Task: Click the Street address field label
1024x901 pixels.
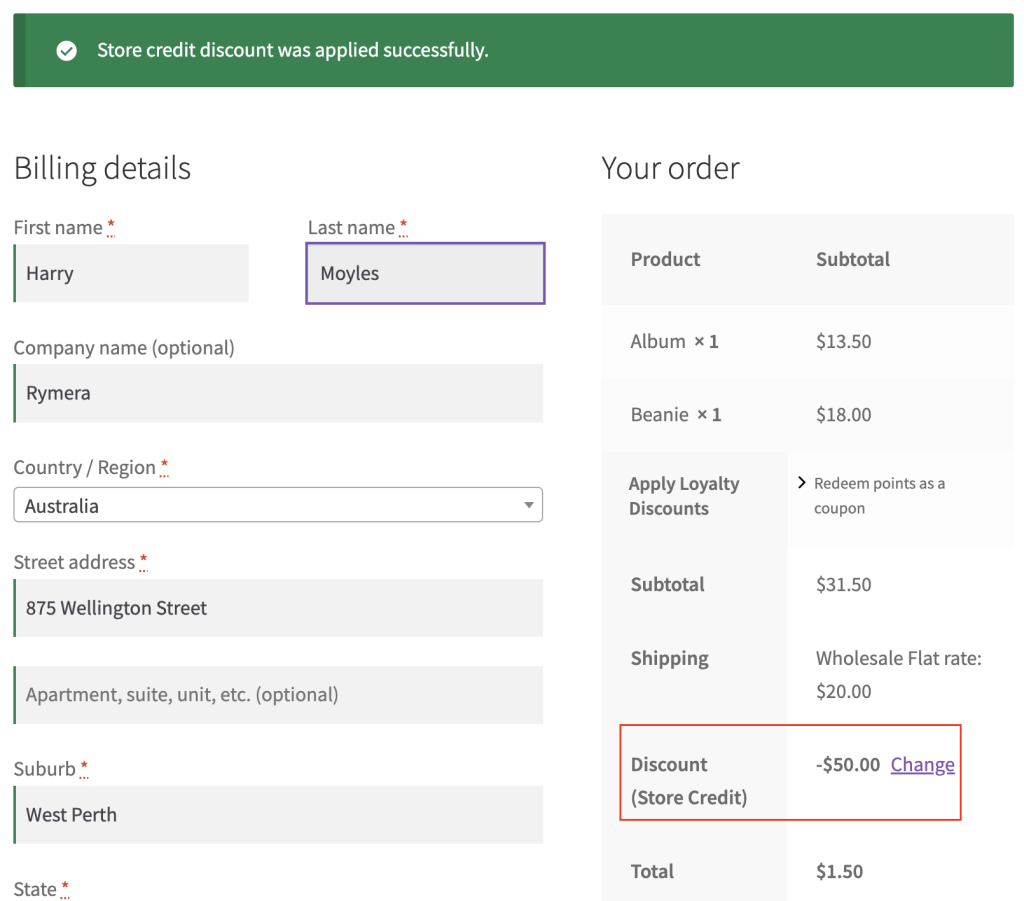Action: (80, 562)
